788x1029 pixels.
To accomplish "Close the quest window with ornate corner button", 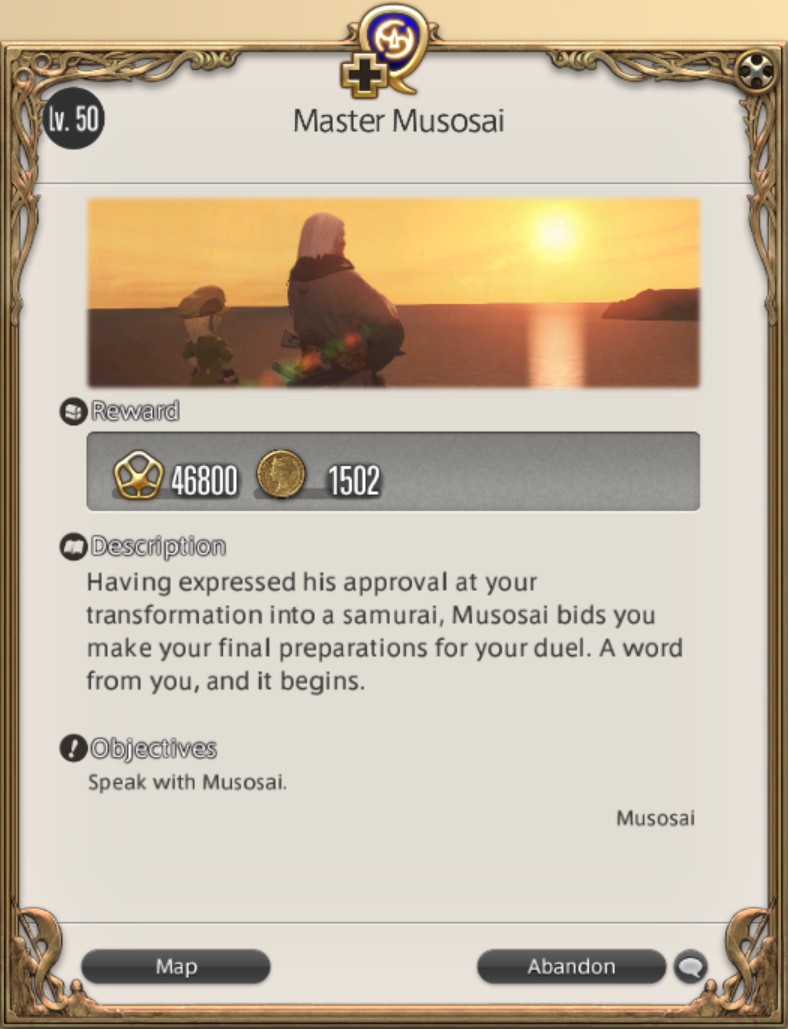I will tap(755, 72).
